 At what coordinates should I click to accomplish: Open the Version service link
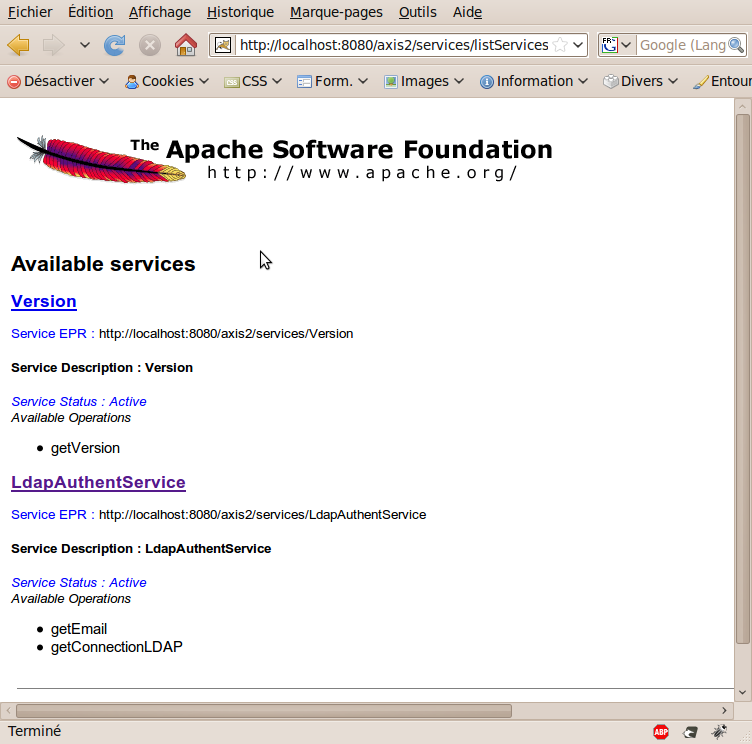coord(44,301)
